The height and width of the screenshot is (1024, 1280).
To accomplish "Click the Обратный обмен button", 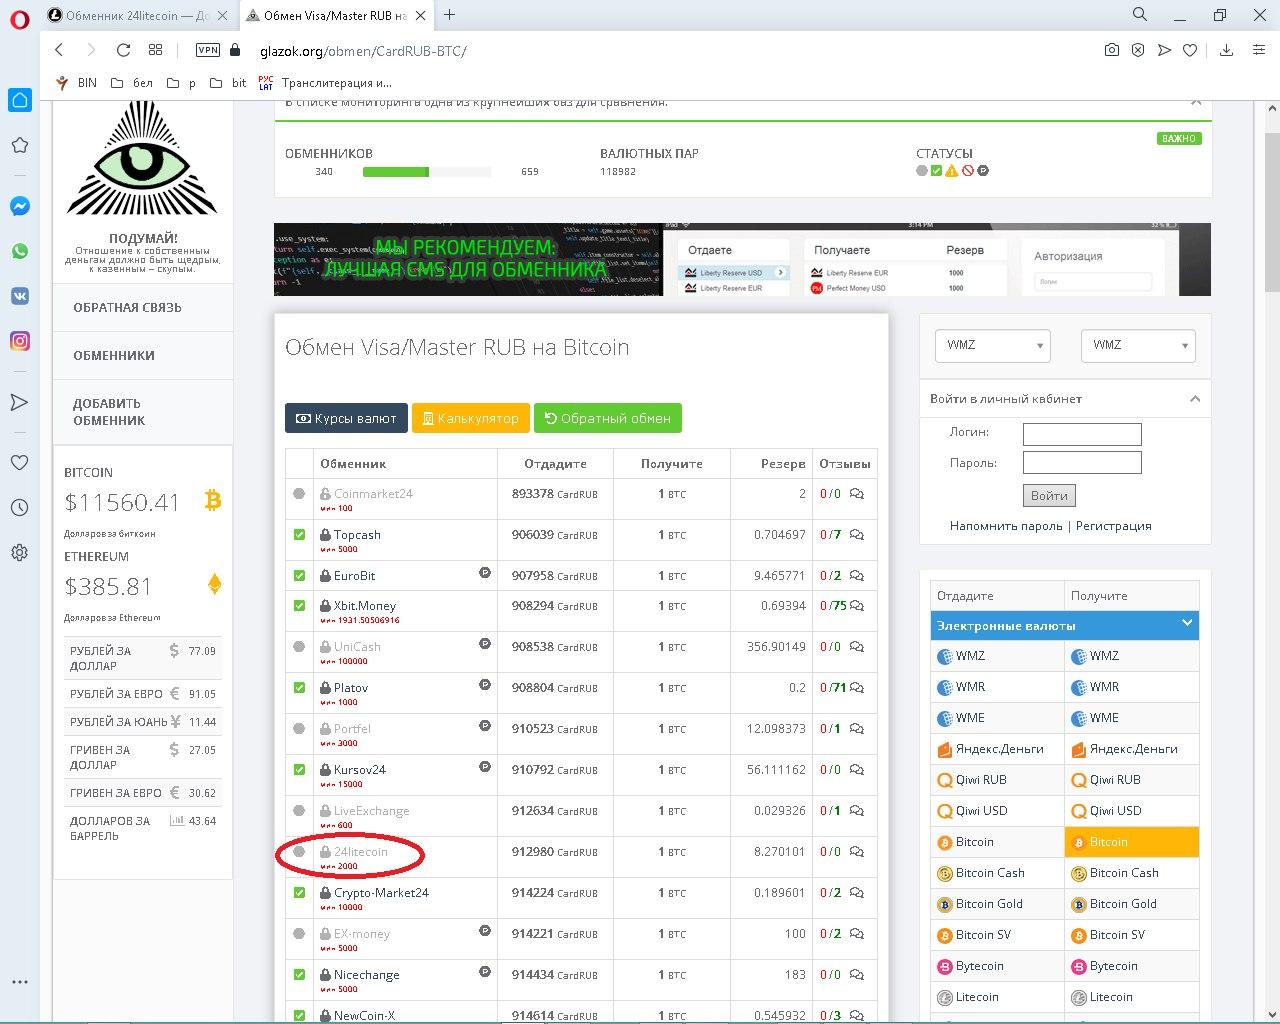I will 608,418.
